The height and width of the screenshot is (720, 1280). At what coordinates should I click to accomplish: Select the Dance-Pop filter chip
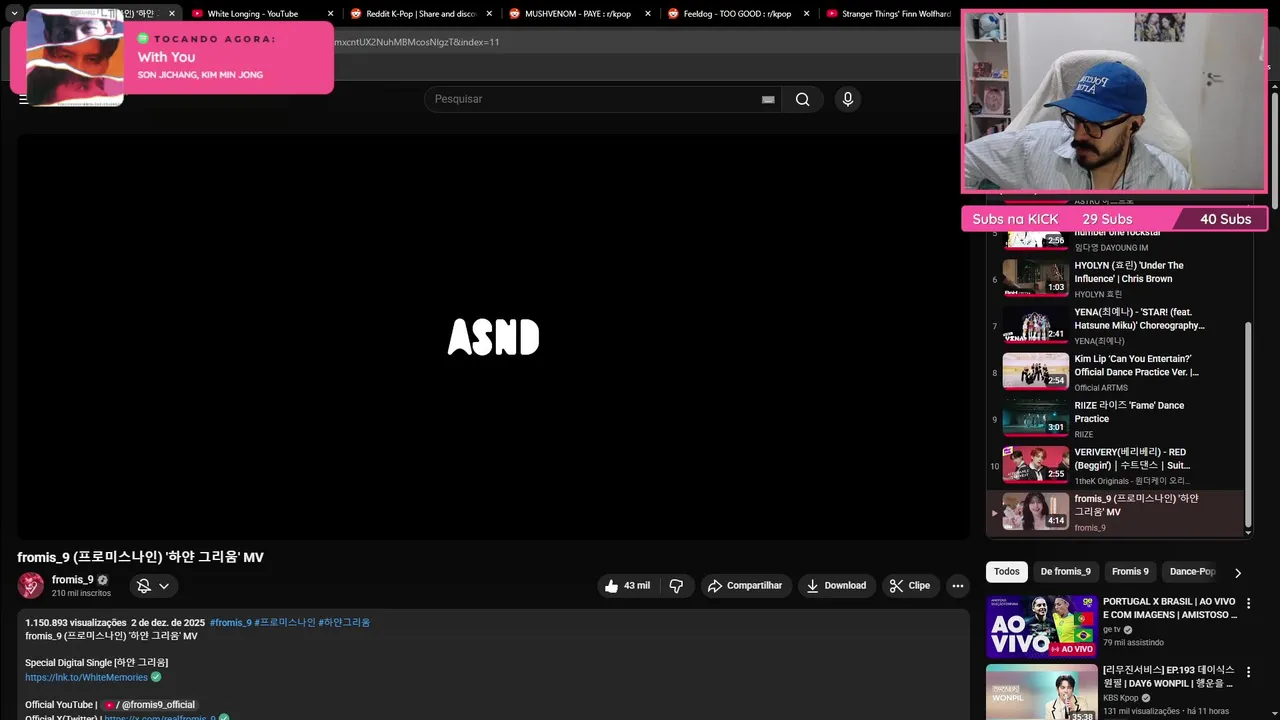point(1192,572)
